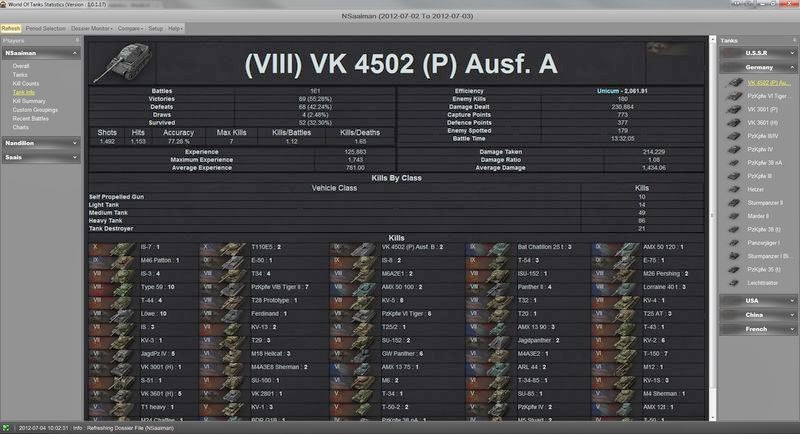Click the Unicum efficiency rating text

pos(608,91)
